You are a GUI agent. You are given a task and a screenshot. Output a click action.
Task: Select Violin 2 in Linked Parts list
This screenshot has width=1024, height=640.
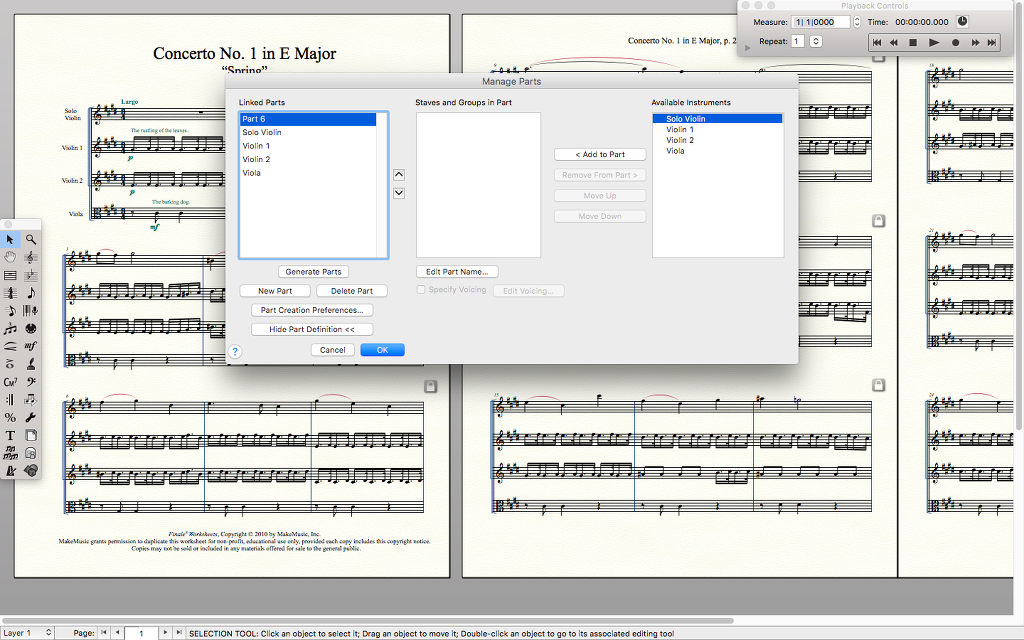click(256, 159)
